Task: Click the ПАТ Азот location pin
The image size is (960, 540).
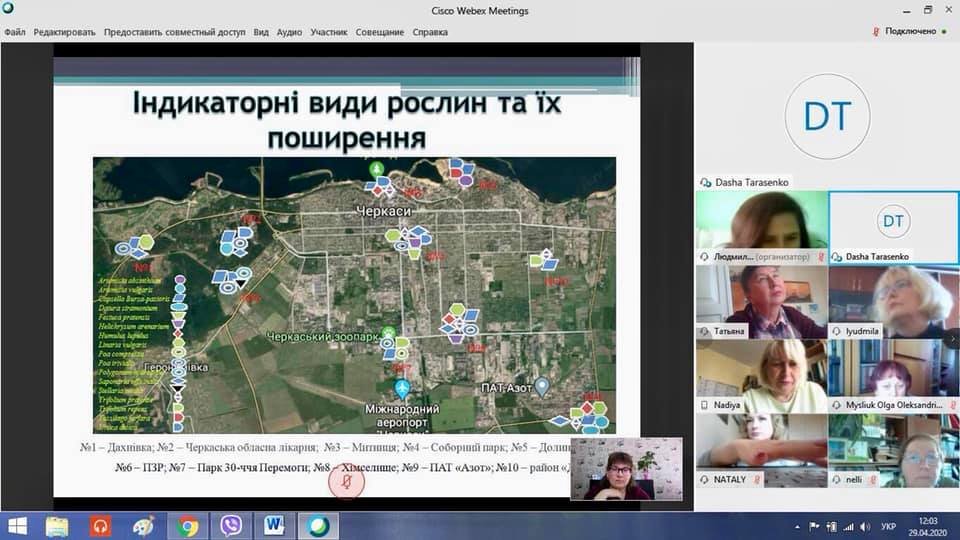Action: pos(541,387)
